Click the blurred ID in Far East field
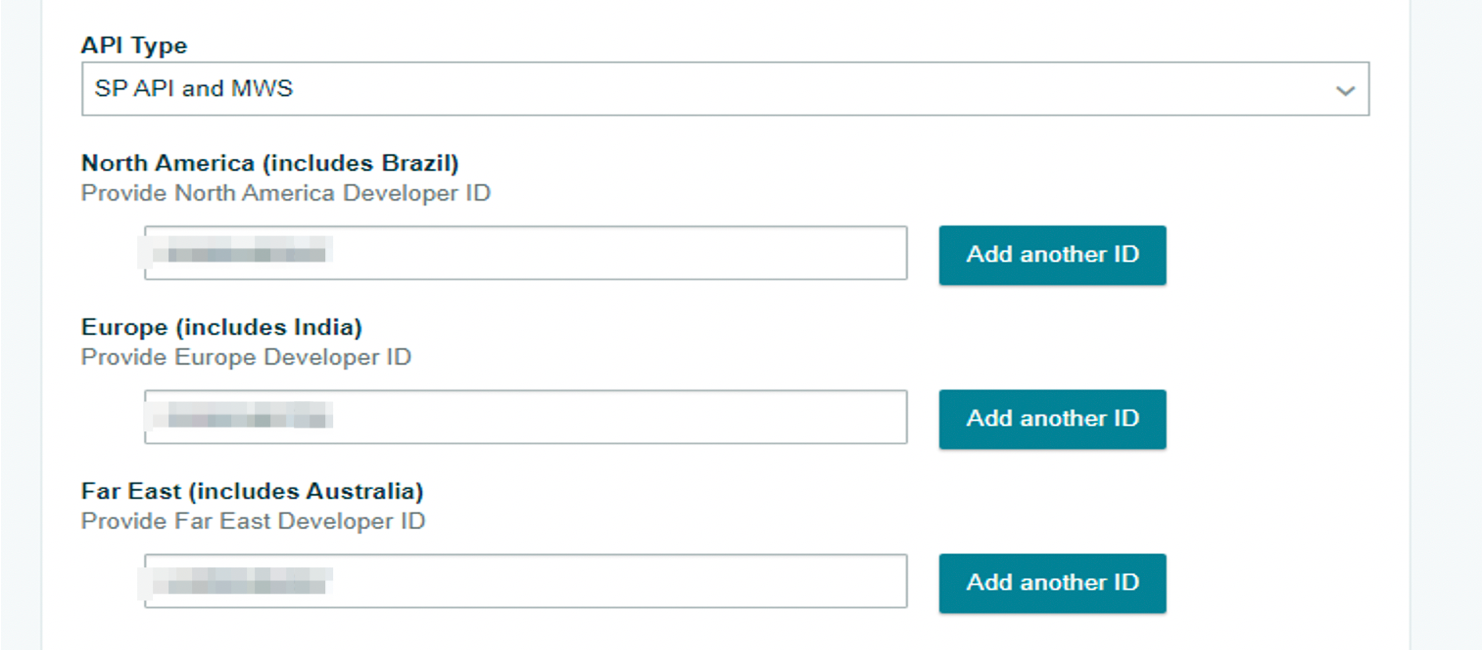This screenshot has width=1482, height=650. point(236,579)
